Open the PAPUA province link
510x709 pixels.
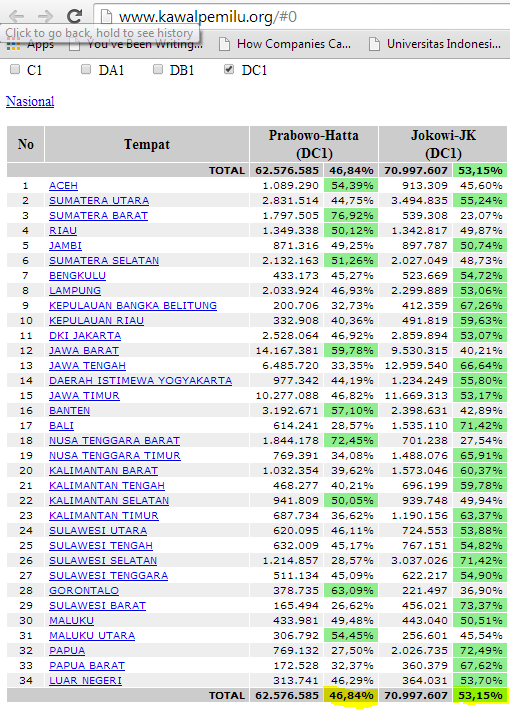tap(67, 650)
